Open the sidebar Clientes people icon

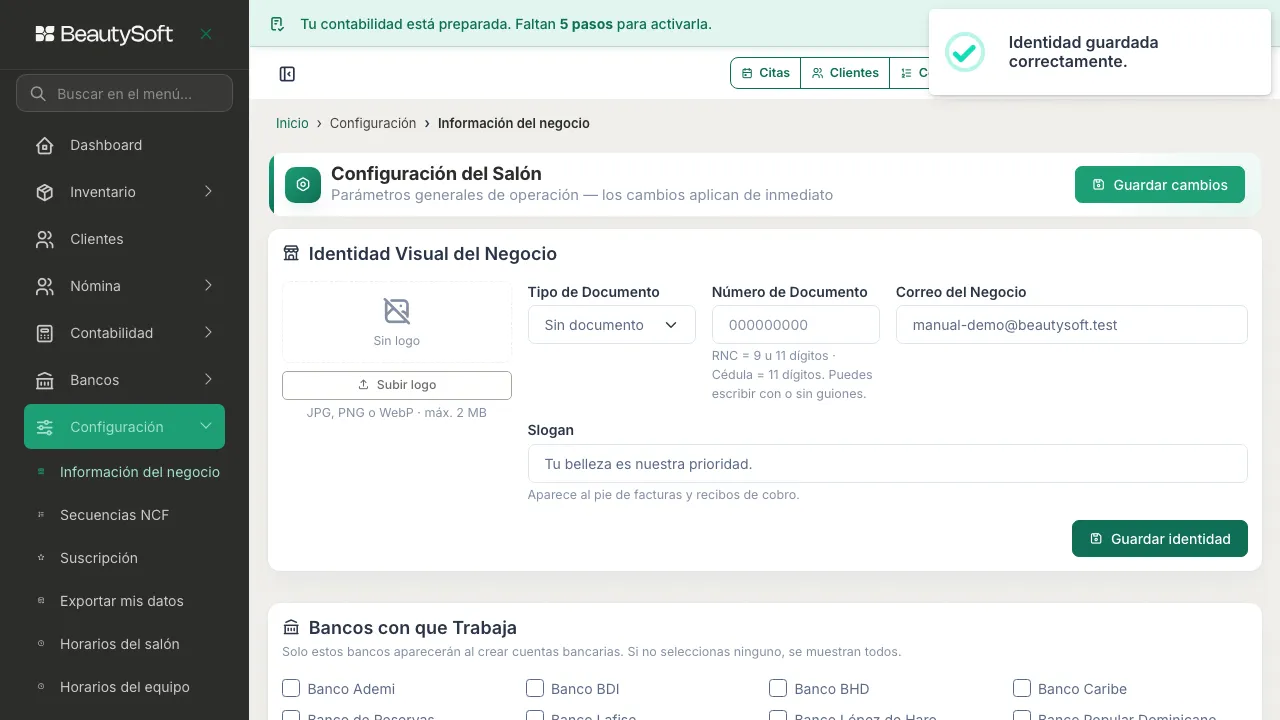pyautogui.click(x=45, y=239)
